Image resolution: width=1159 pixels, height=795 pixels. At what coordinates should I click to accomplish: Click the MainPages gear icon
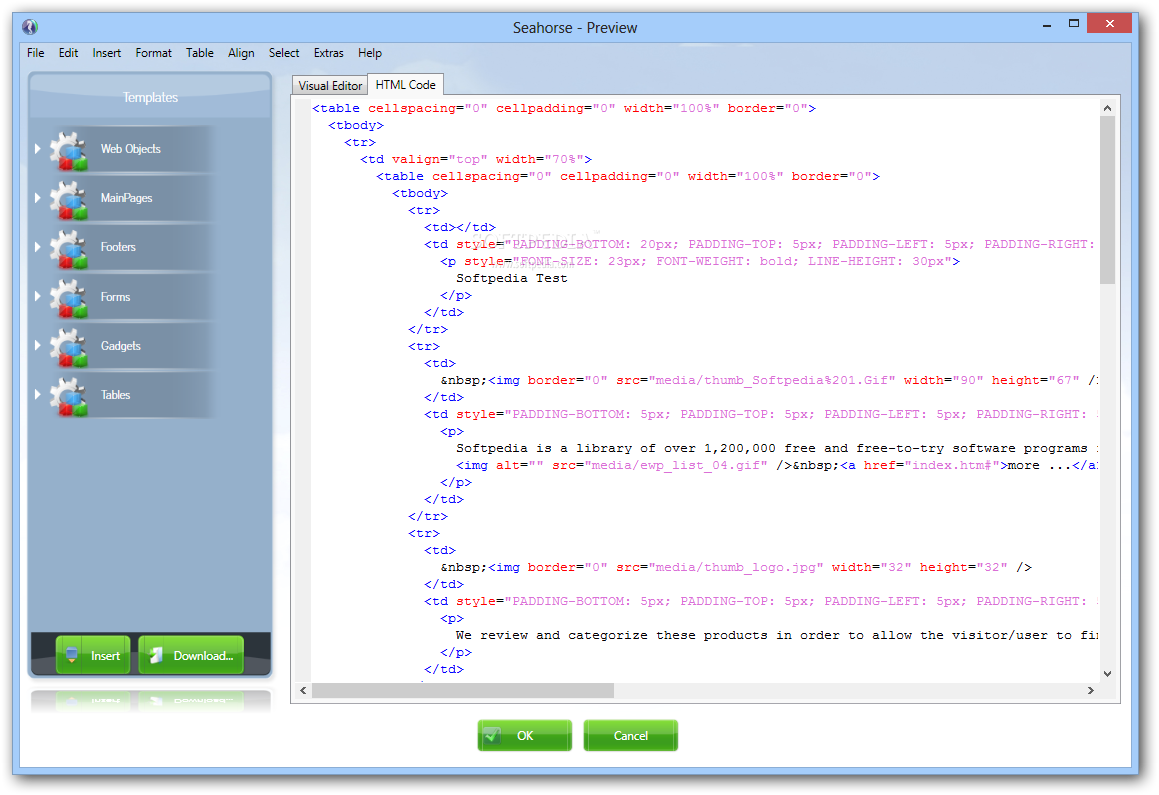pyautogui.click(x=69, y=200)
